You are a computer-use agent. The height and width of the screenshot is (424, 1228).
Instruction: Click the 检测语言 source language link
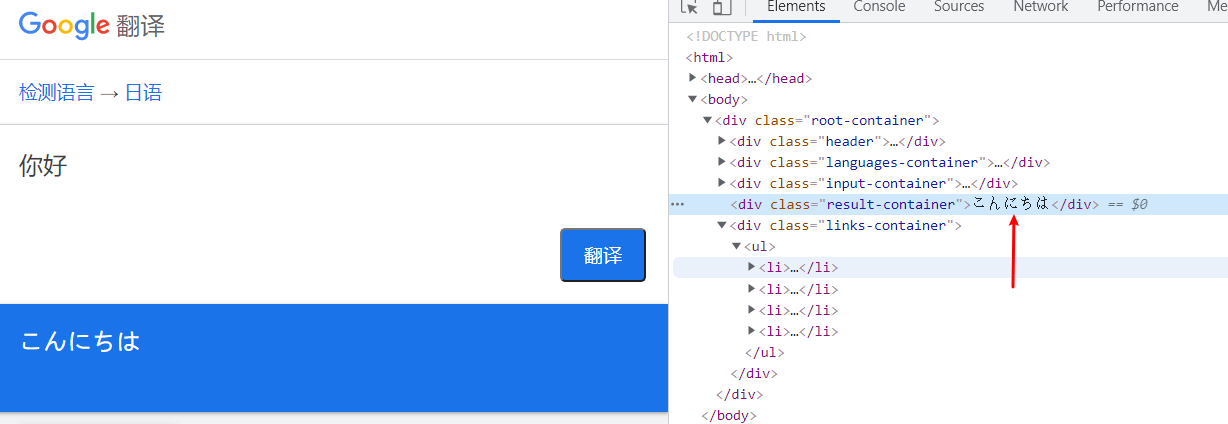(x=56, y=93)
